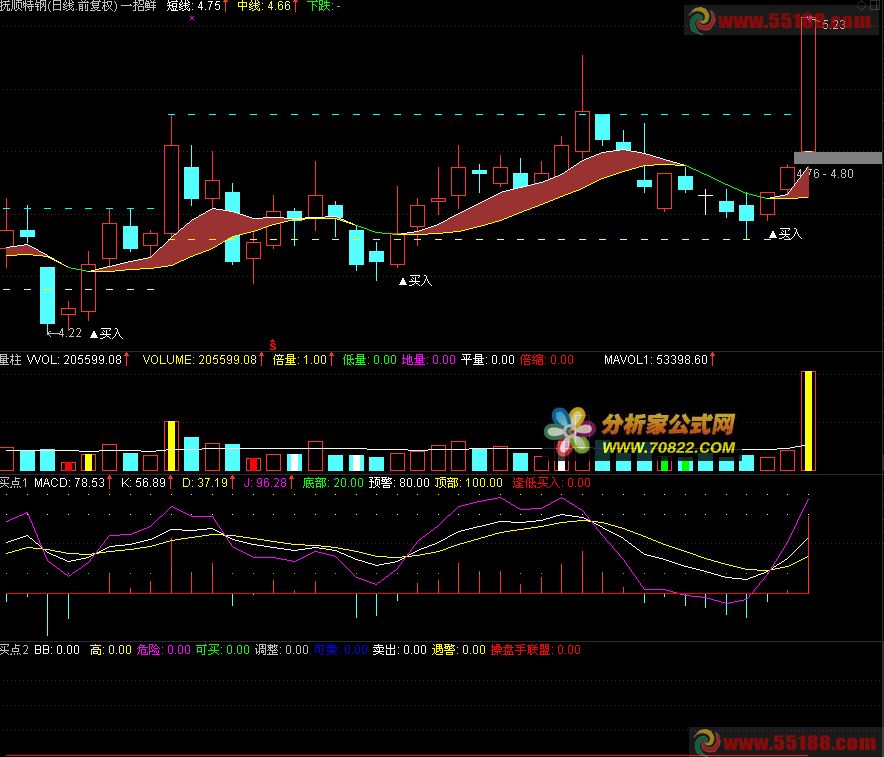Click the ▲买入 buy marker beside the 4.22 low
This screenshot has height=757, width=884.
pos(106,334)
